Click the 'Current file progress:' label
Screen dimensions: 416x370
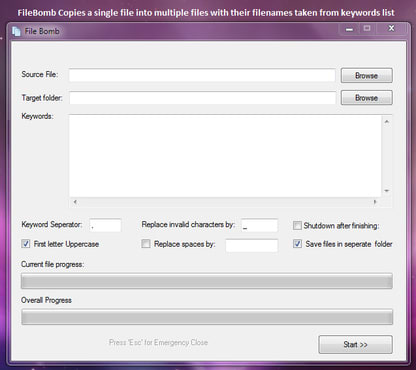[52, 264]
